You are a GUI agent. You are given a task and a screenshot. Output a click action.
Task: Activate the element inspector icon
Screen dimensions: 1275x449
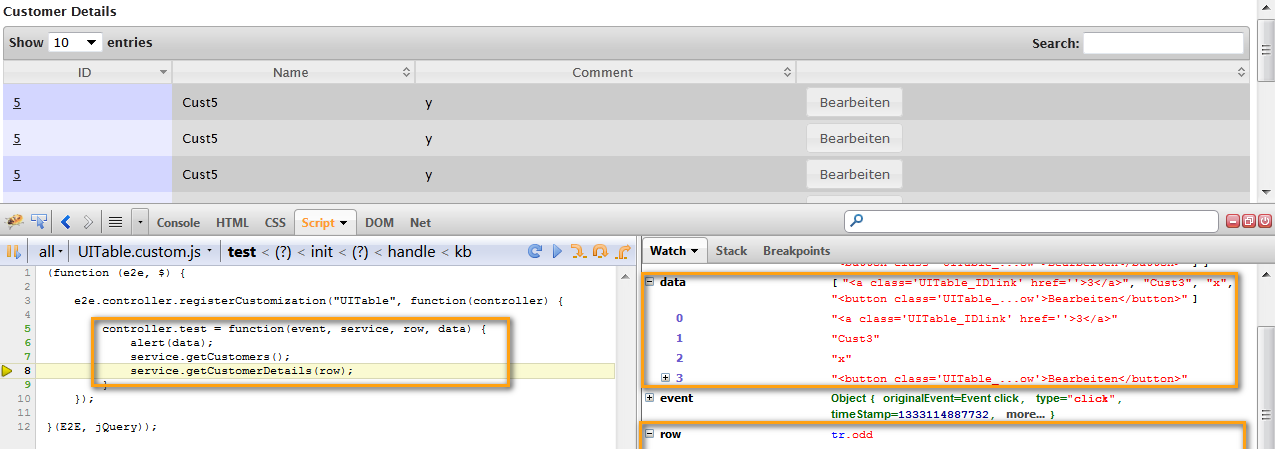pyautogui.click(x=40, y=222)
